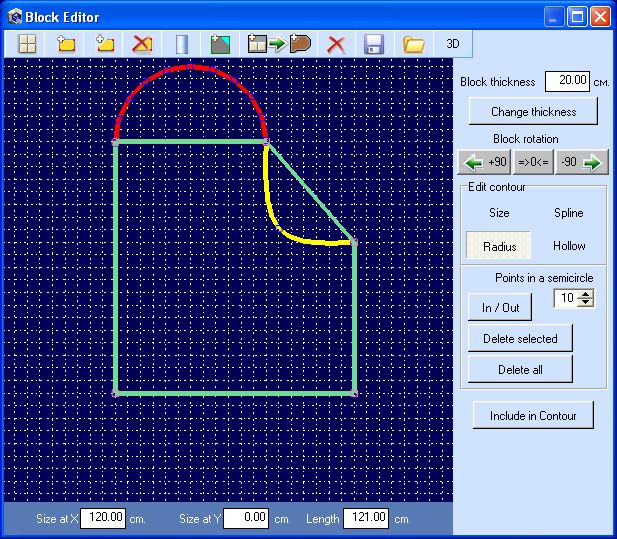The height and width of the screenshot is (539, 617).
Task: Click the bottom-left contour node on canvas
Action: point(116,393)
